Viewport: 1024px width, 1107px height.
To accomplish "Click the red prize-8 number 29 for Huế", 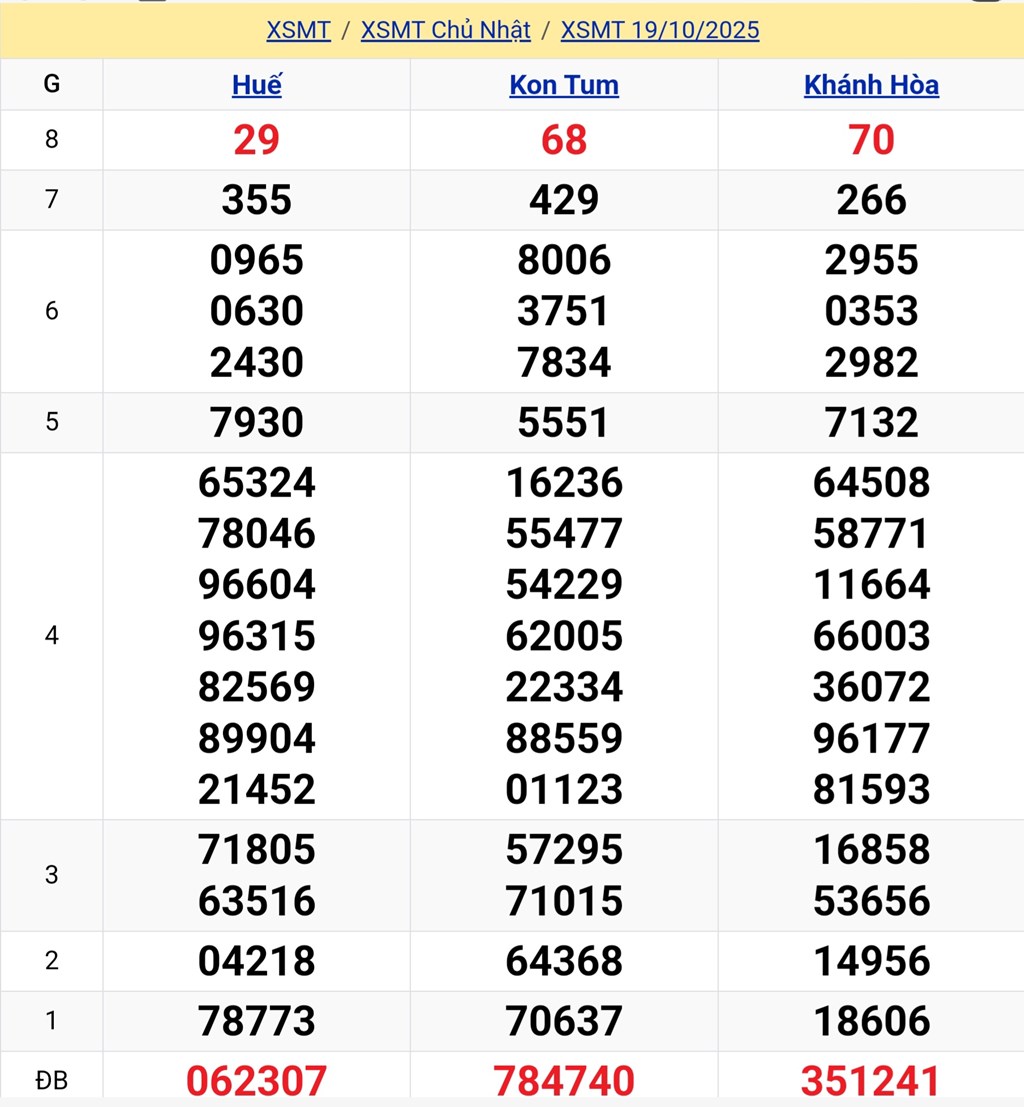I will point(257,140).
